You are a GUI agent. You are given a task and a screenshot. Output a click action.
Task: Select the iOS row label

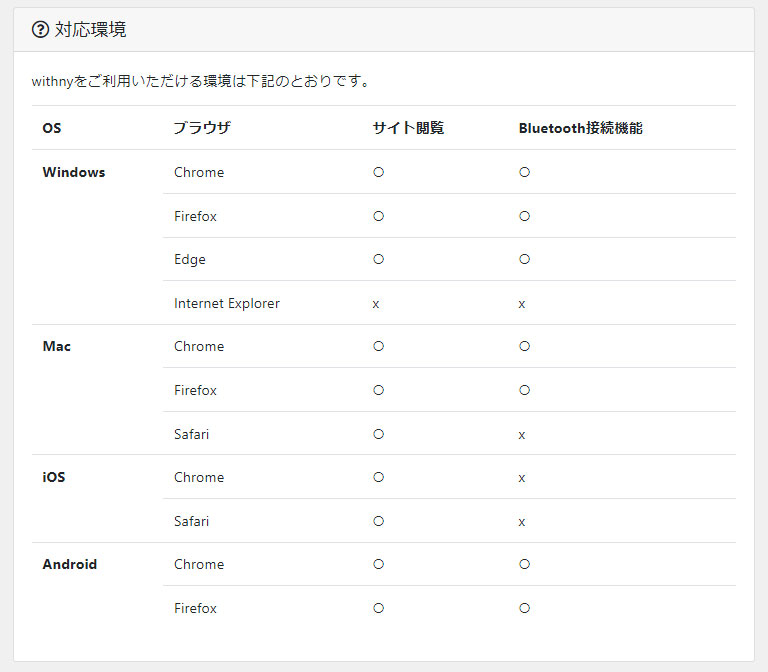[54, 477]
